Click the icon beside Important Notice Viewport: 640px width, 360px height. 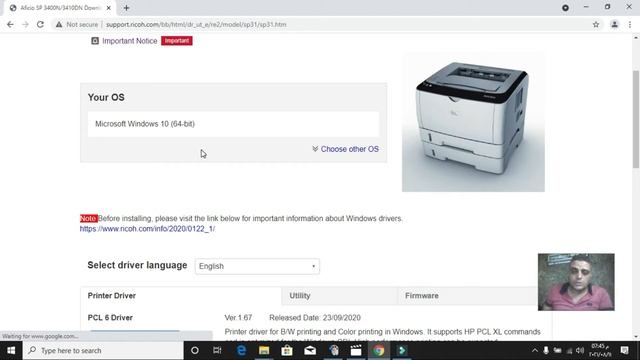click(95, 41)
